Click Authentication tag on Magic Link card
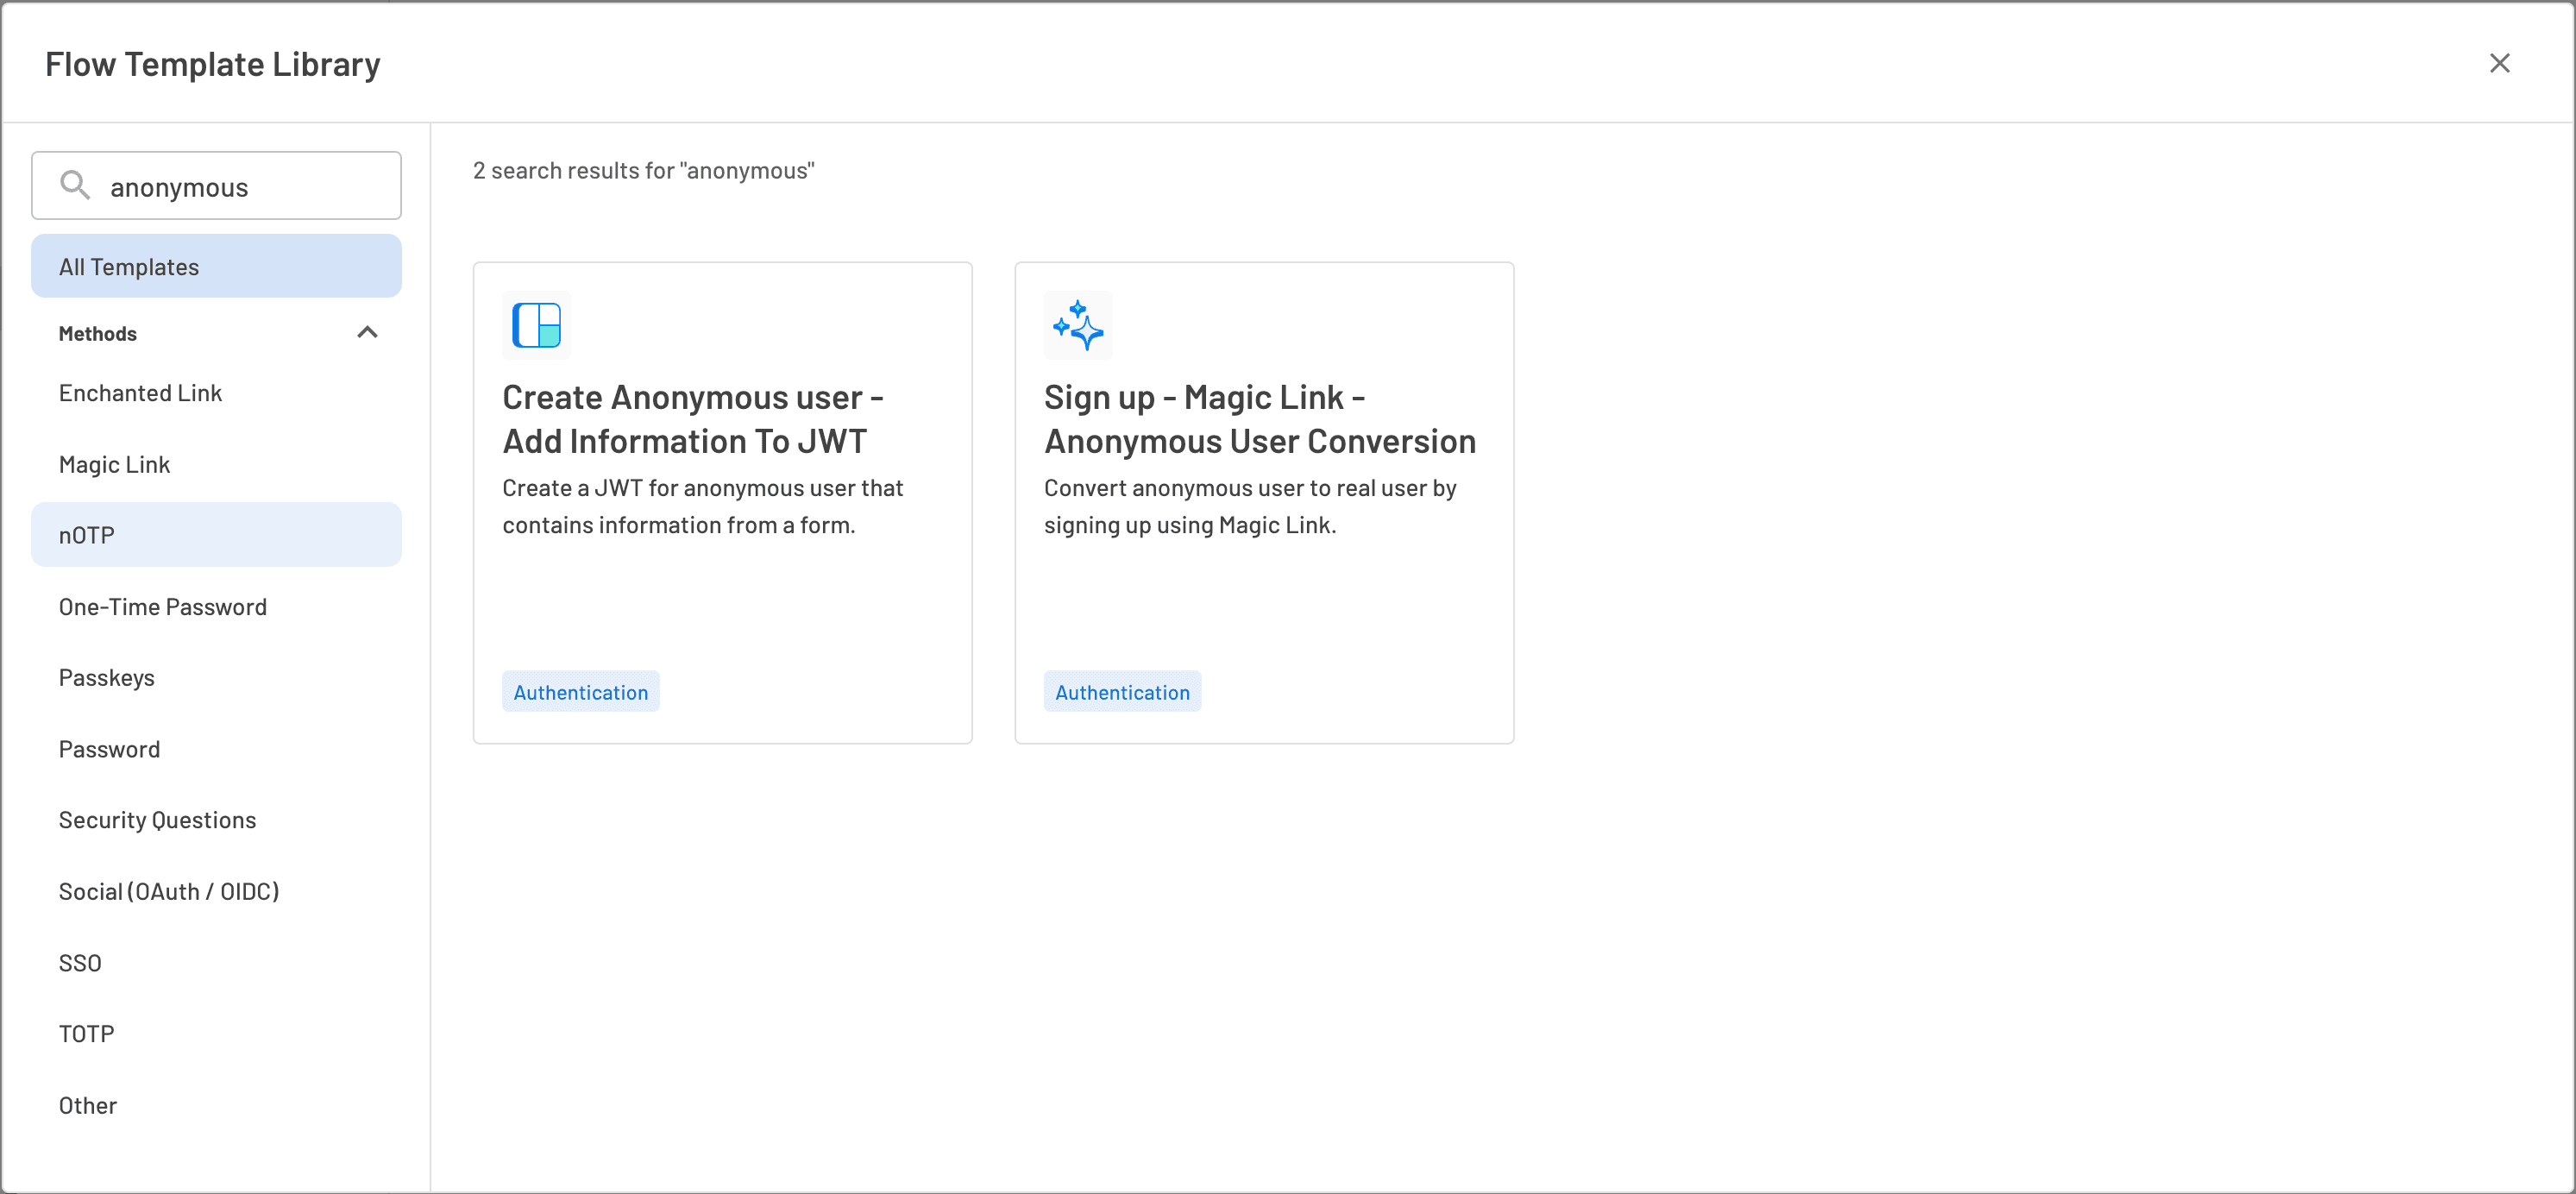2576x1194 pixels. point(1122,692)
